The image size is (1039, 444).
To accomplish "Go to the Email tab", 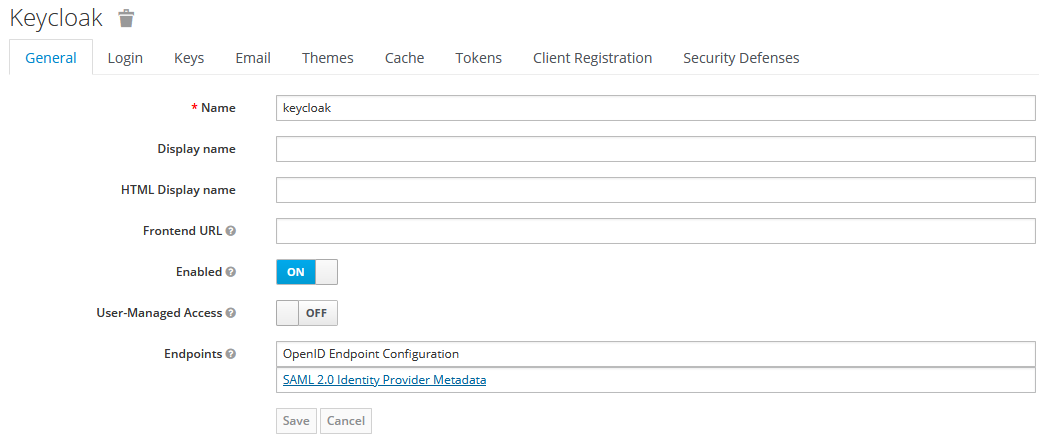I will pos(253,58).
